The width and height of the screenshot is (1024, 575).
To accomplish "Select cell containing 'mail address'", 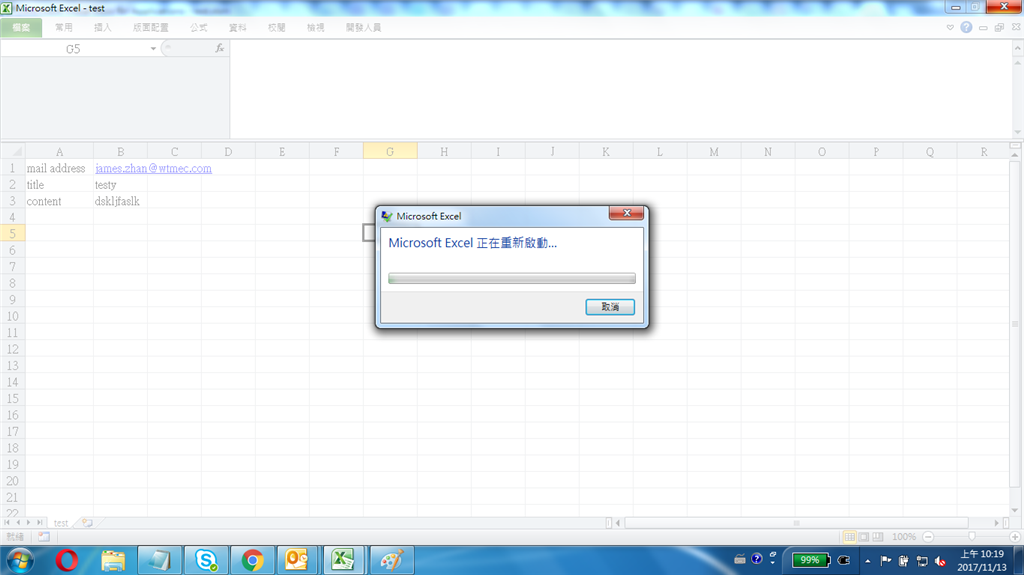I will (x=59, y=169).
